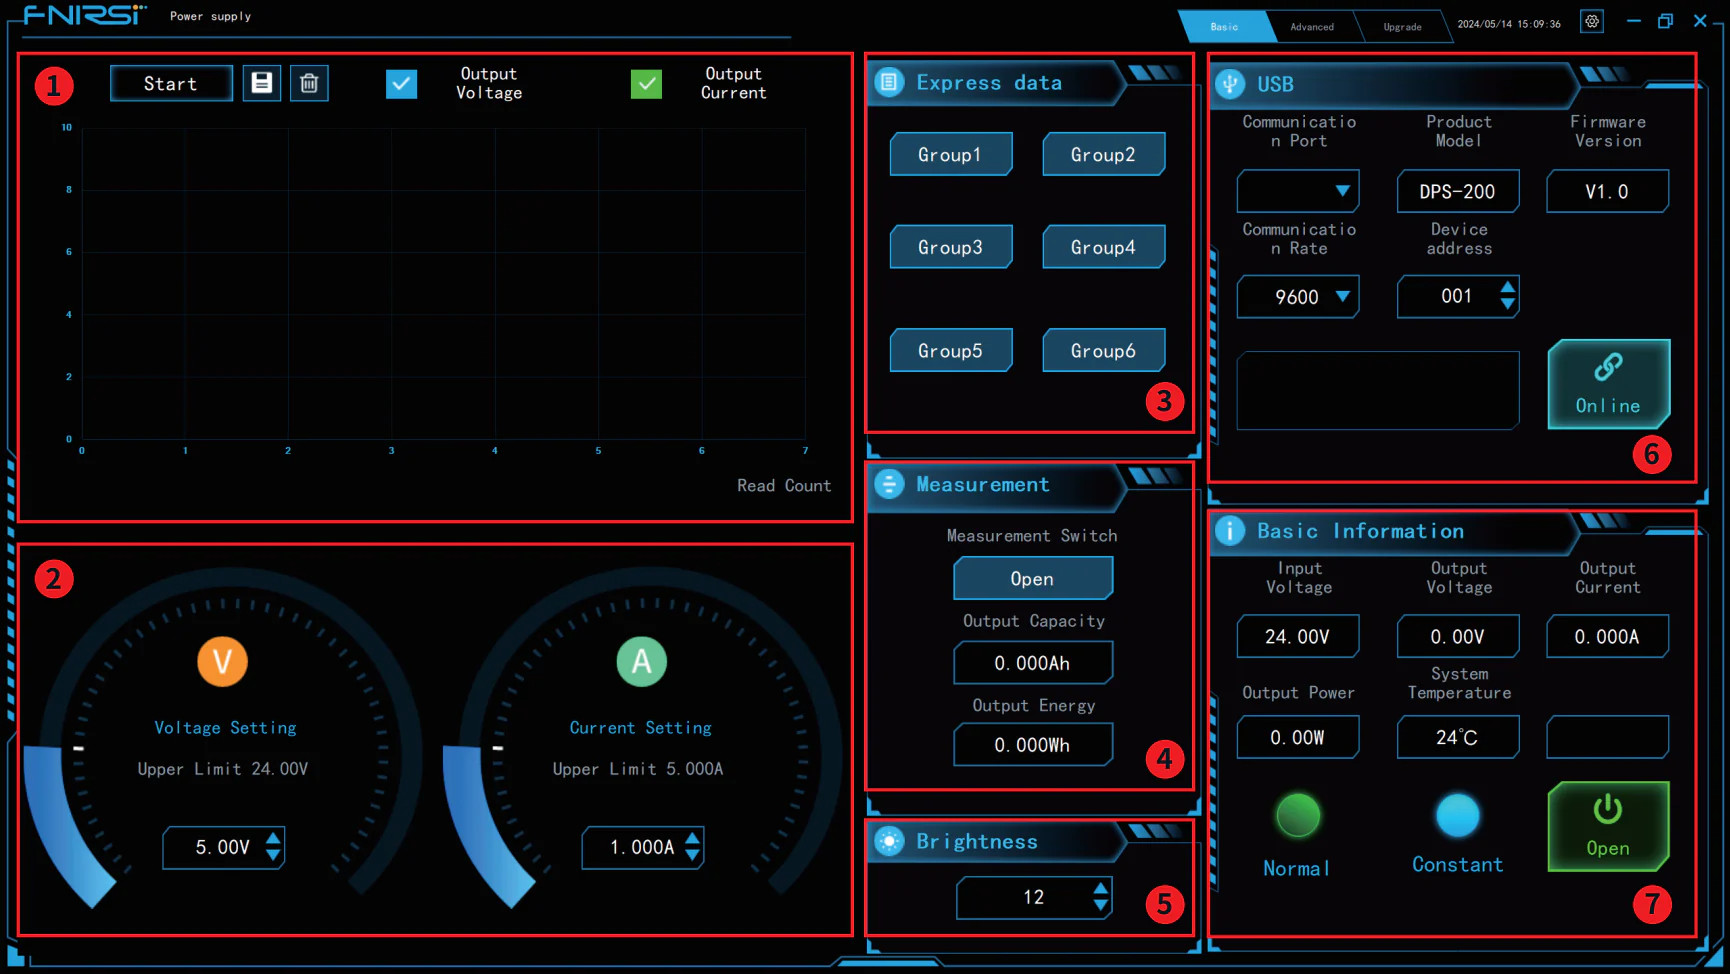Viewport: 1730px width, 974px height.
Task: Expand the Communication Port dropdown
Action: pos(1342,191)
